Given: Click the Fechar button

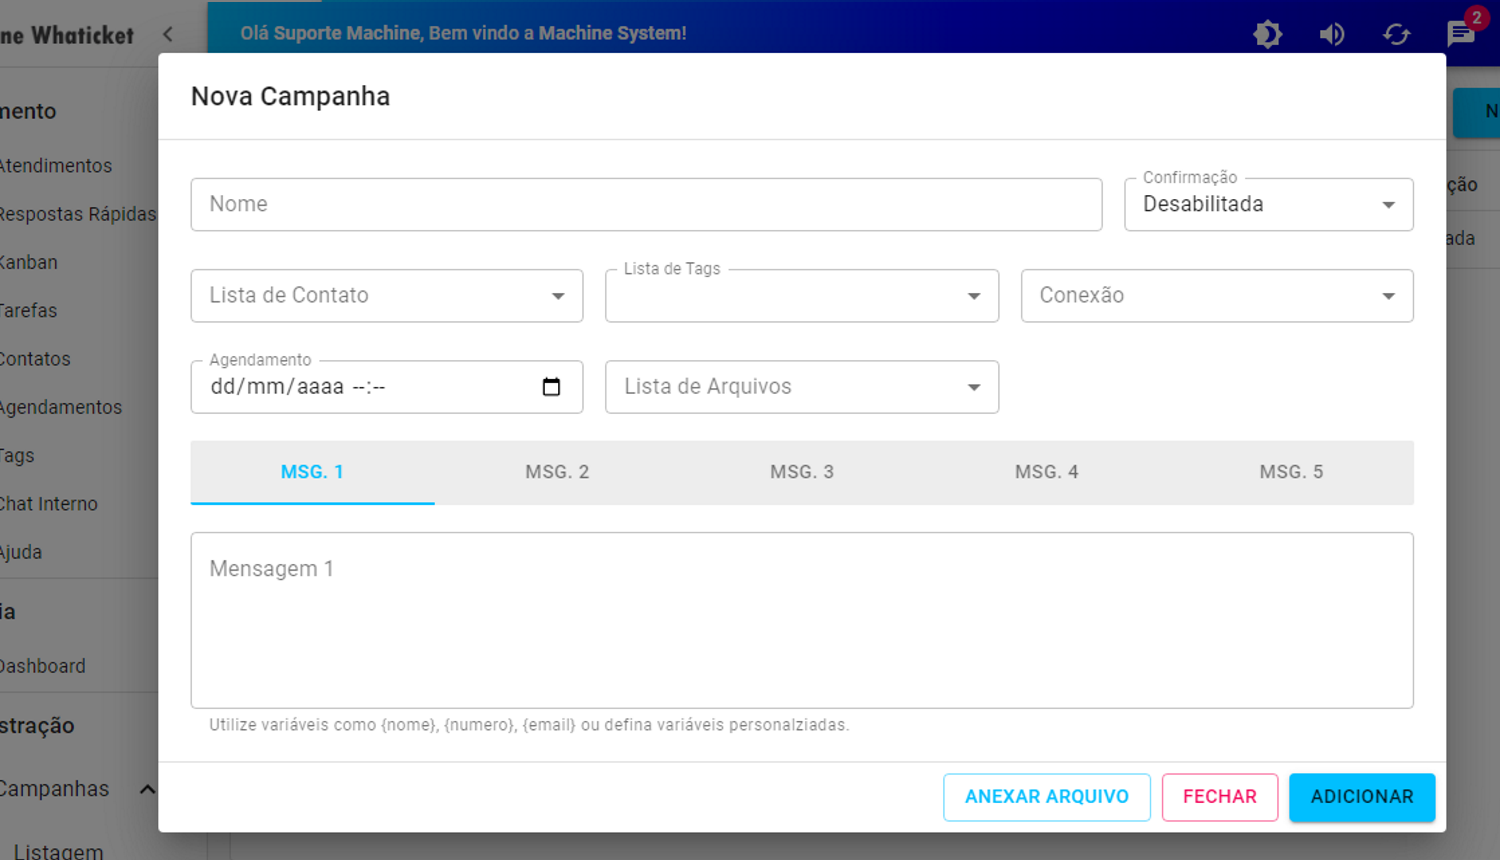Looking at the screenshot, I should 1220,797.
